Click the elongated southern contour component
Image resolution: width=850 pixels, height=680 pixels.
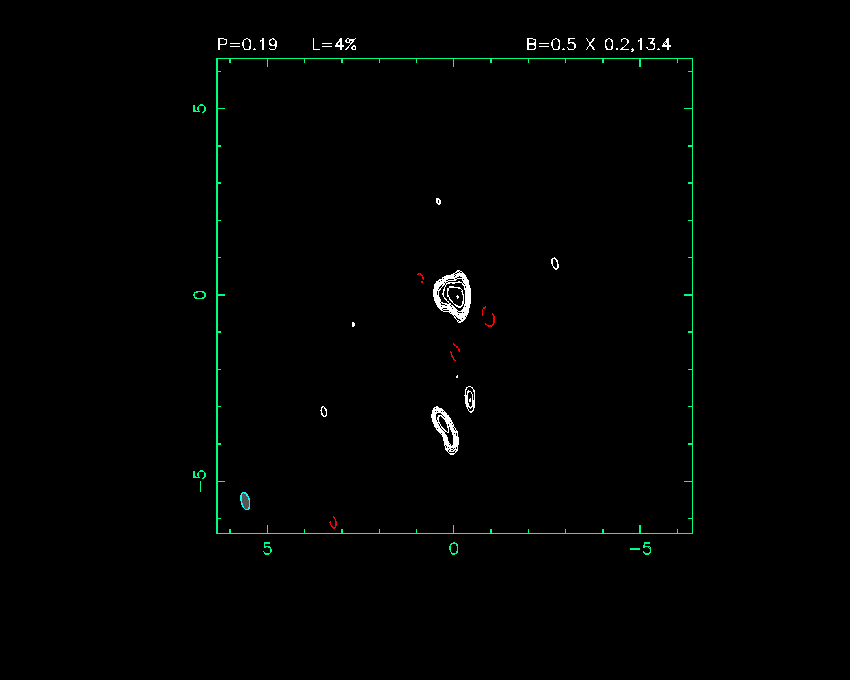pyautogui.click(x=446, y=430)
